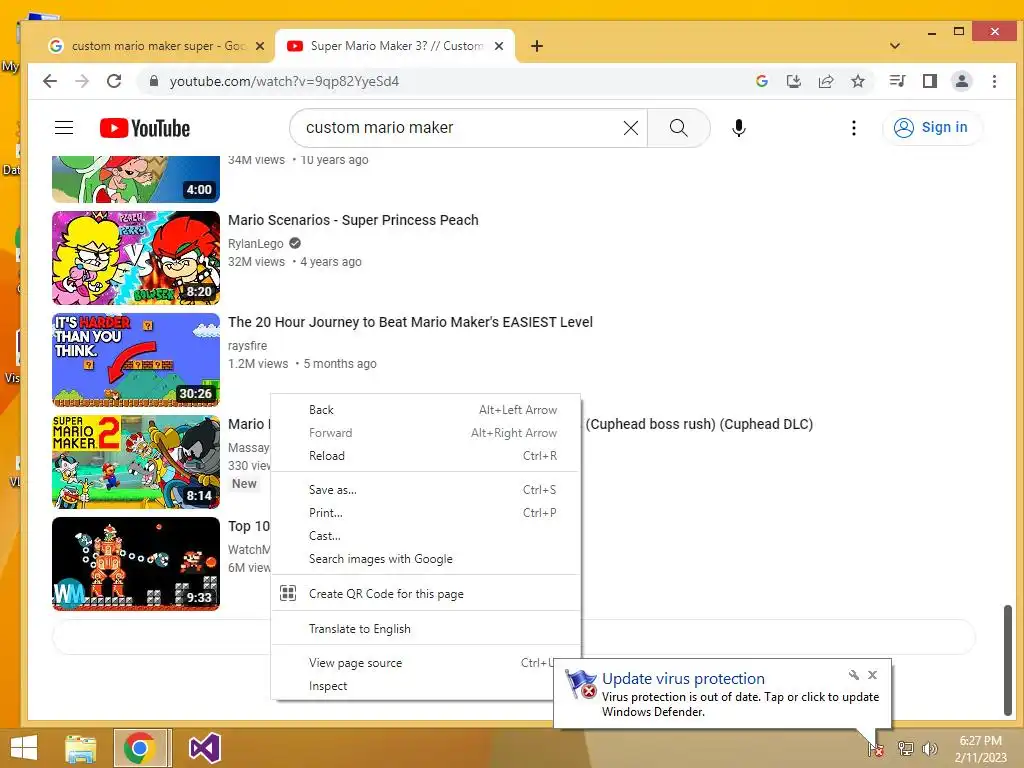The width and height of the screenshot is (1024, 768).
Task: Open notification options wrench icon
Action: tap(854, 675)
